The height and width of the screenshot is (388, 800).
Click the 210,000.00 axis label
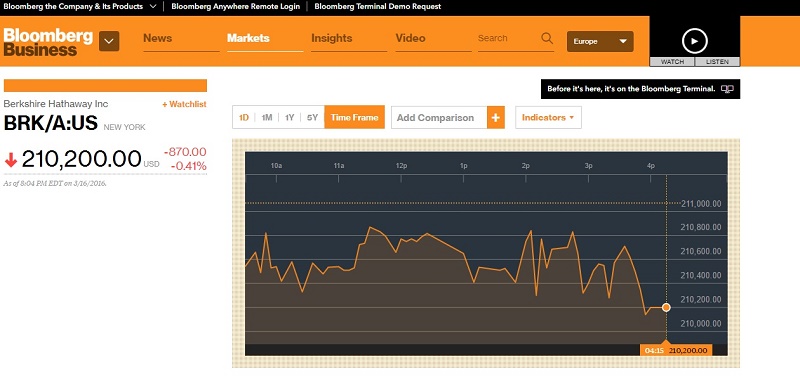coord(701,323)
